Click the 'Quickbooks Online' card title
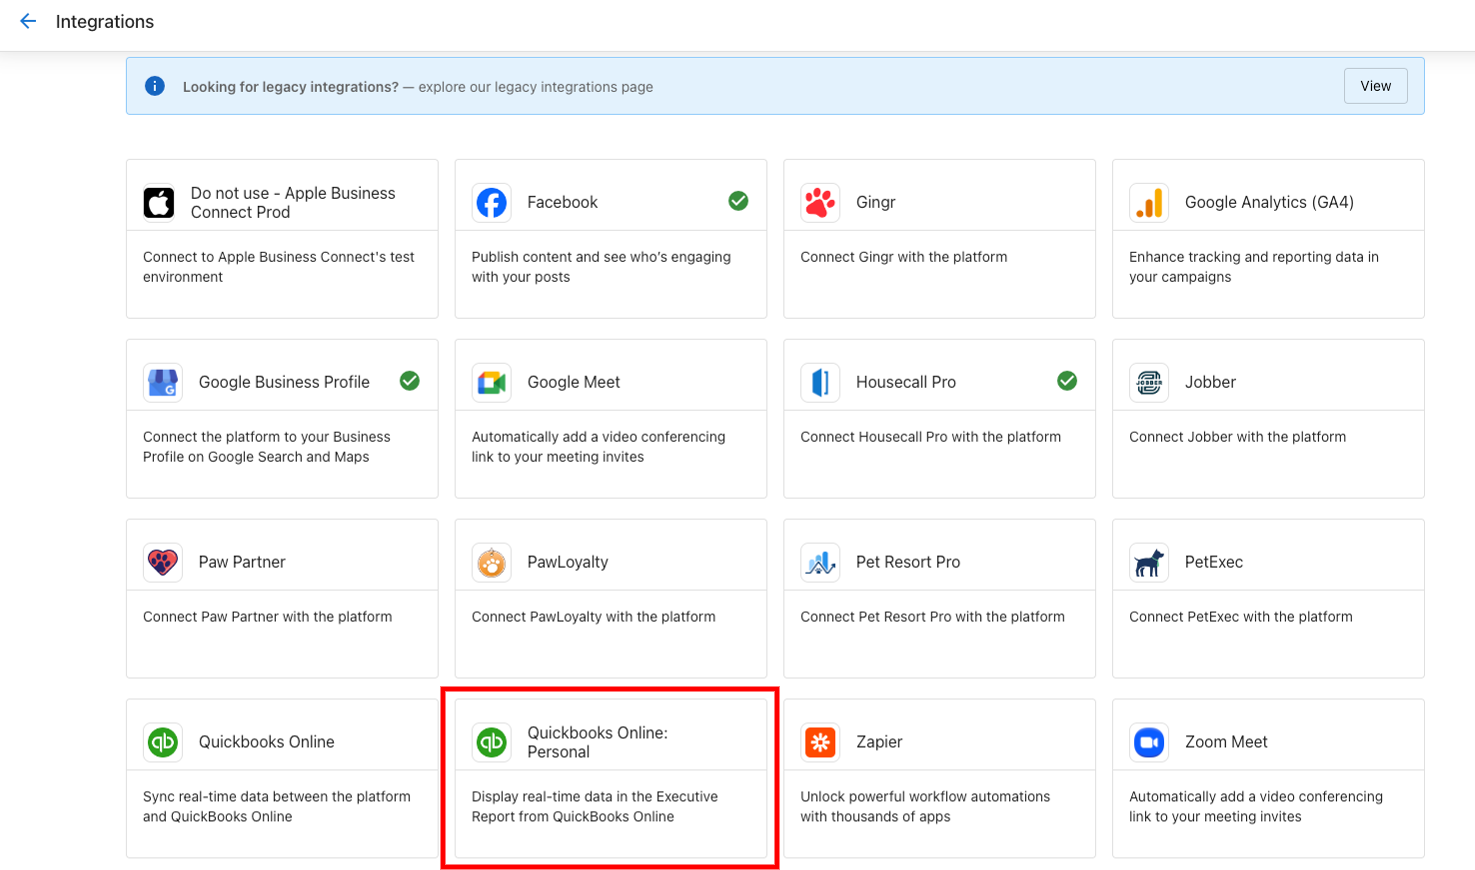Viewport: 1475px width, 870px height. pyautogui.click(x=266, y=742)
